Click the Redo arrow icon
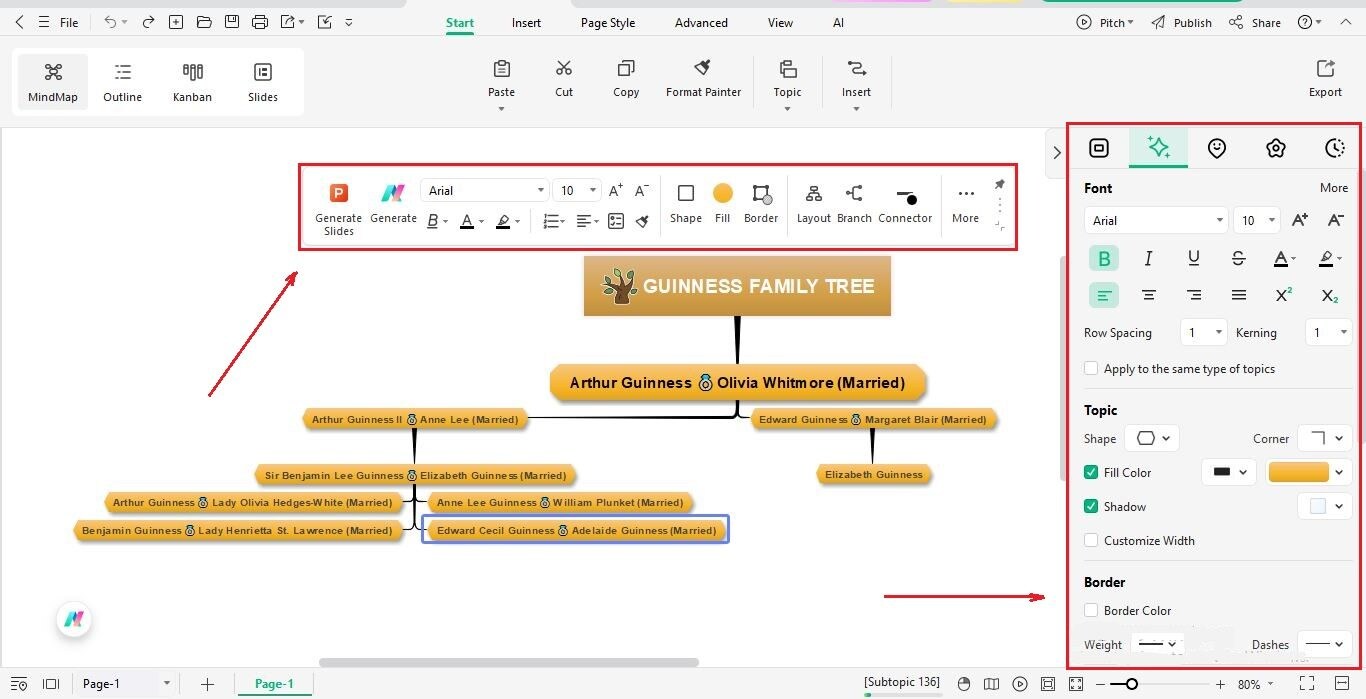 [148, 22]
